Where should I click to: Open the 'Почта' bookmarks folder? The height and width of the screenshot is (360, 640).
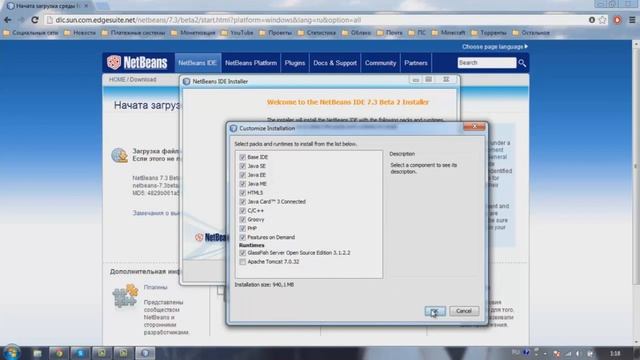coord(390,33)
